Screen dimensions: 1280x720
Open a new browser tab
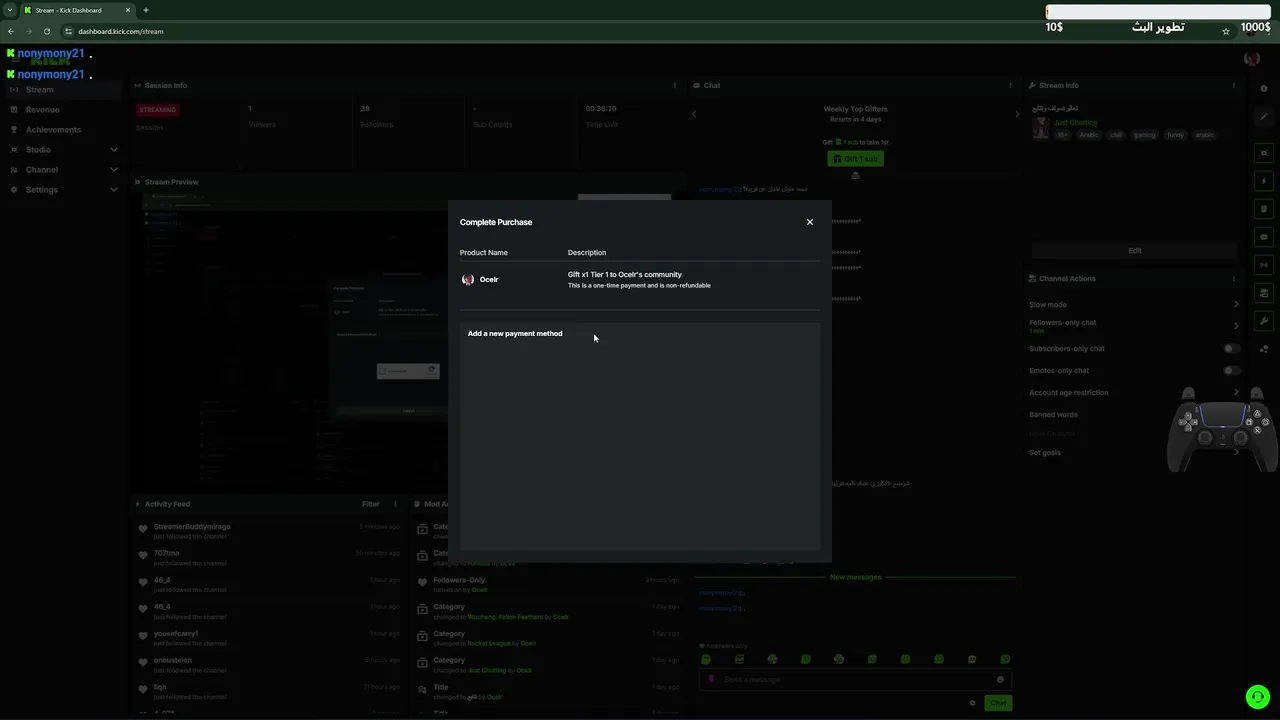coord(145,10)
